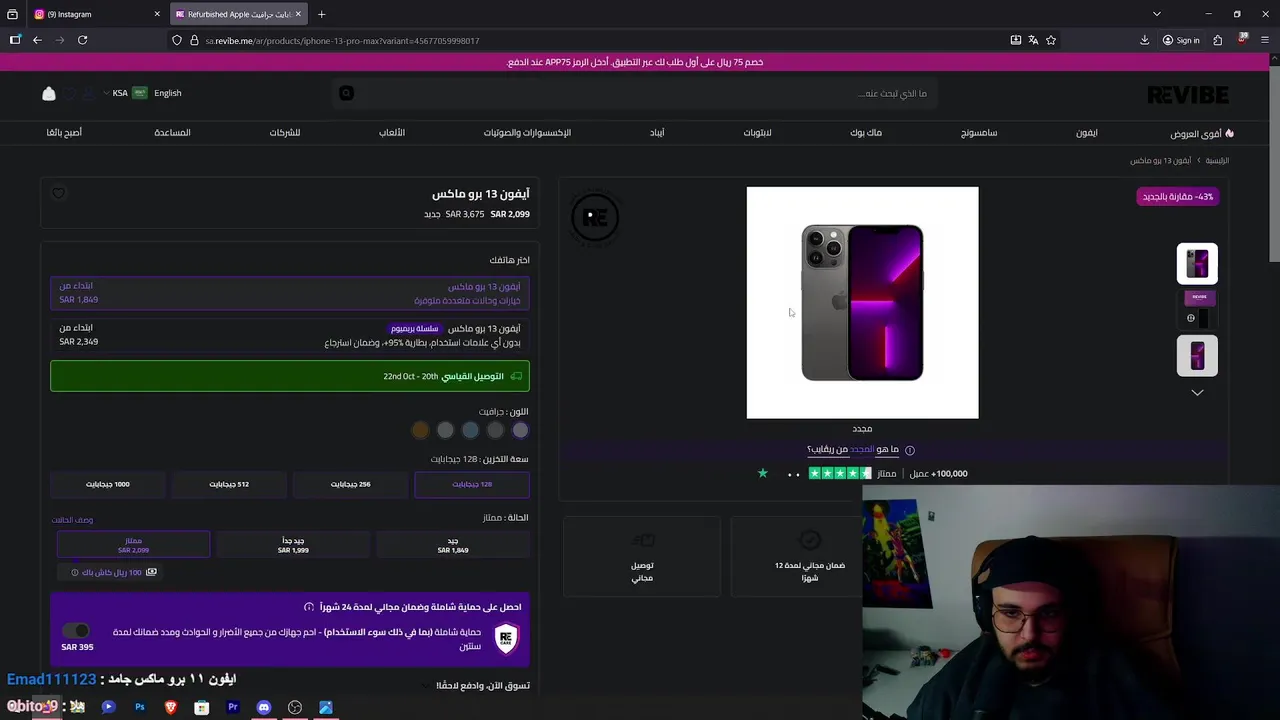Screen dimensions: 1280x720
Task: Choose the 'جيد' condition at SAR 1,849
Action: (x=453, y=545)
